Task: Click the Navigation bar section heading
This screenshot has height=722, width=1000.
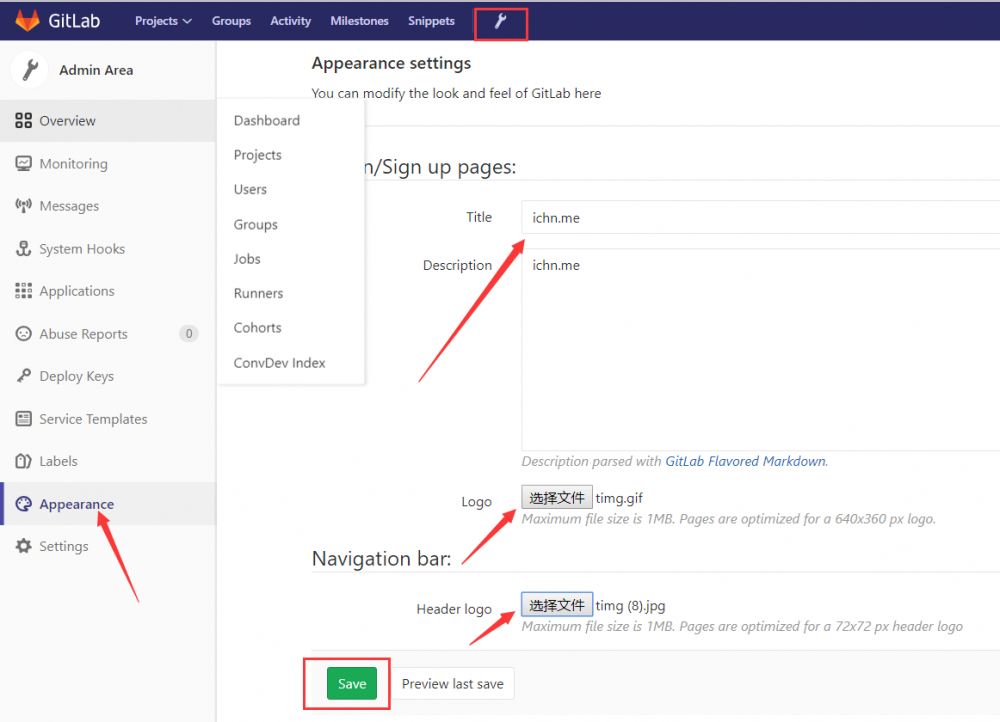Action: coord(381,559)
